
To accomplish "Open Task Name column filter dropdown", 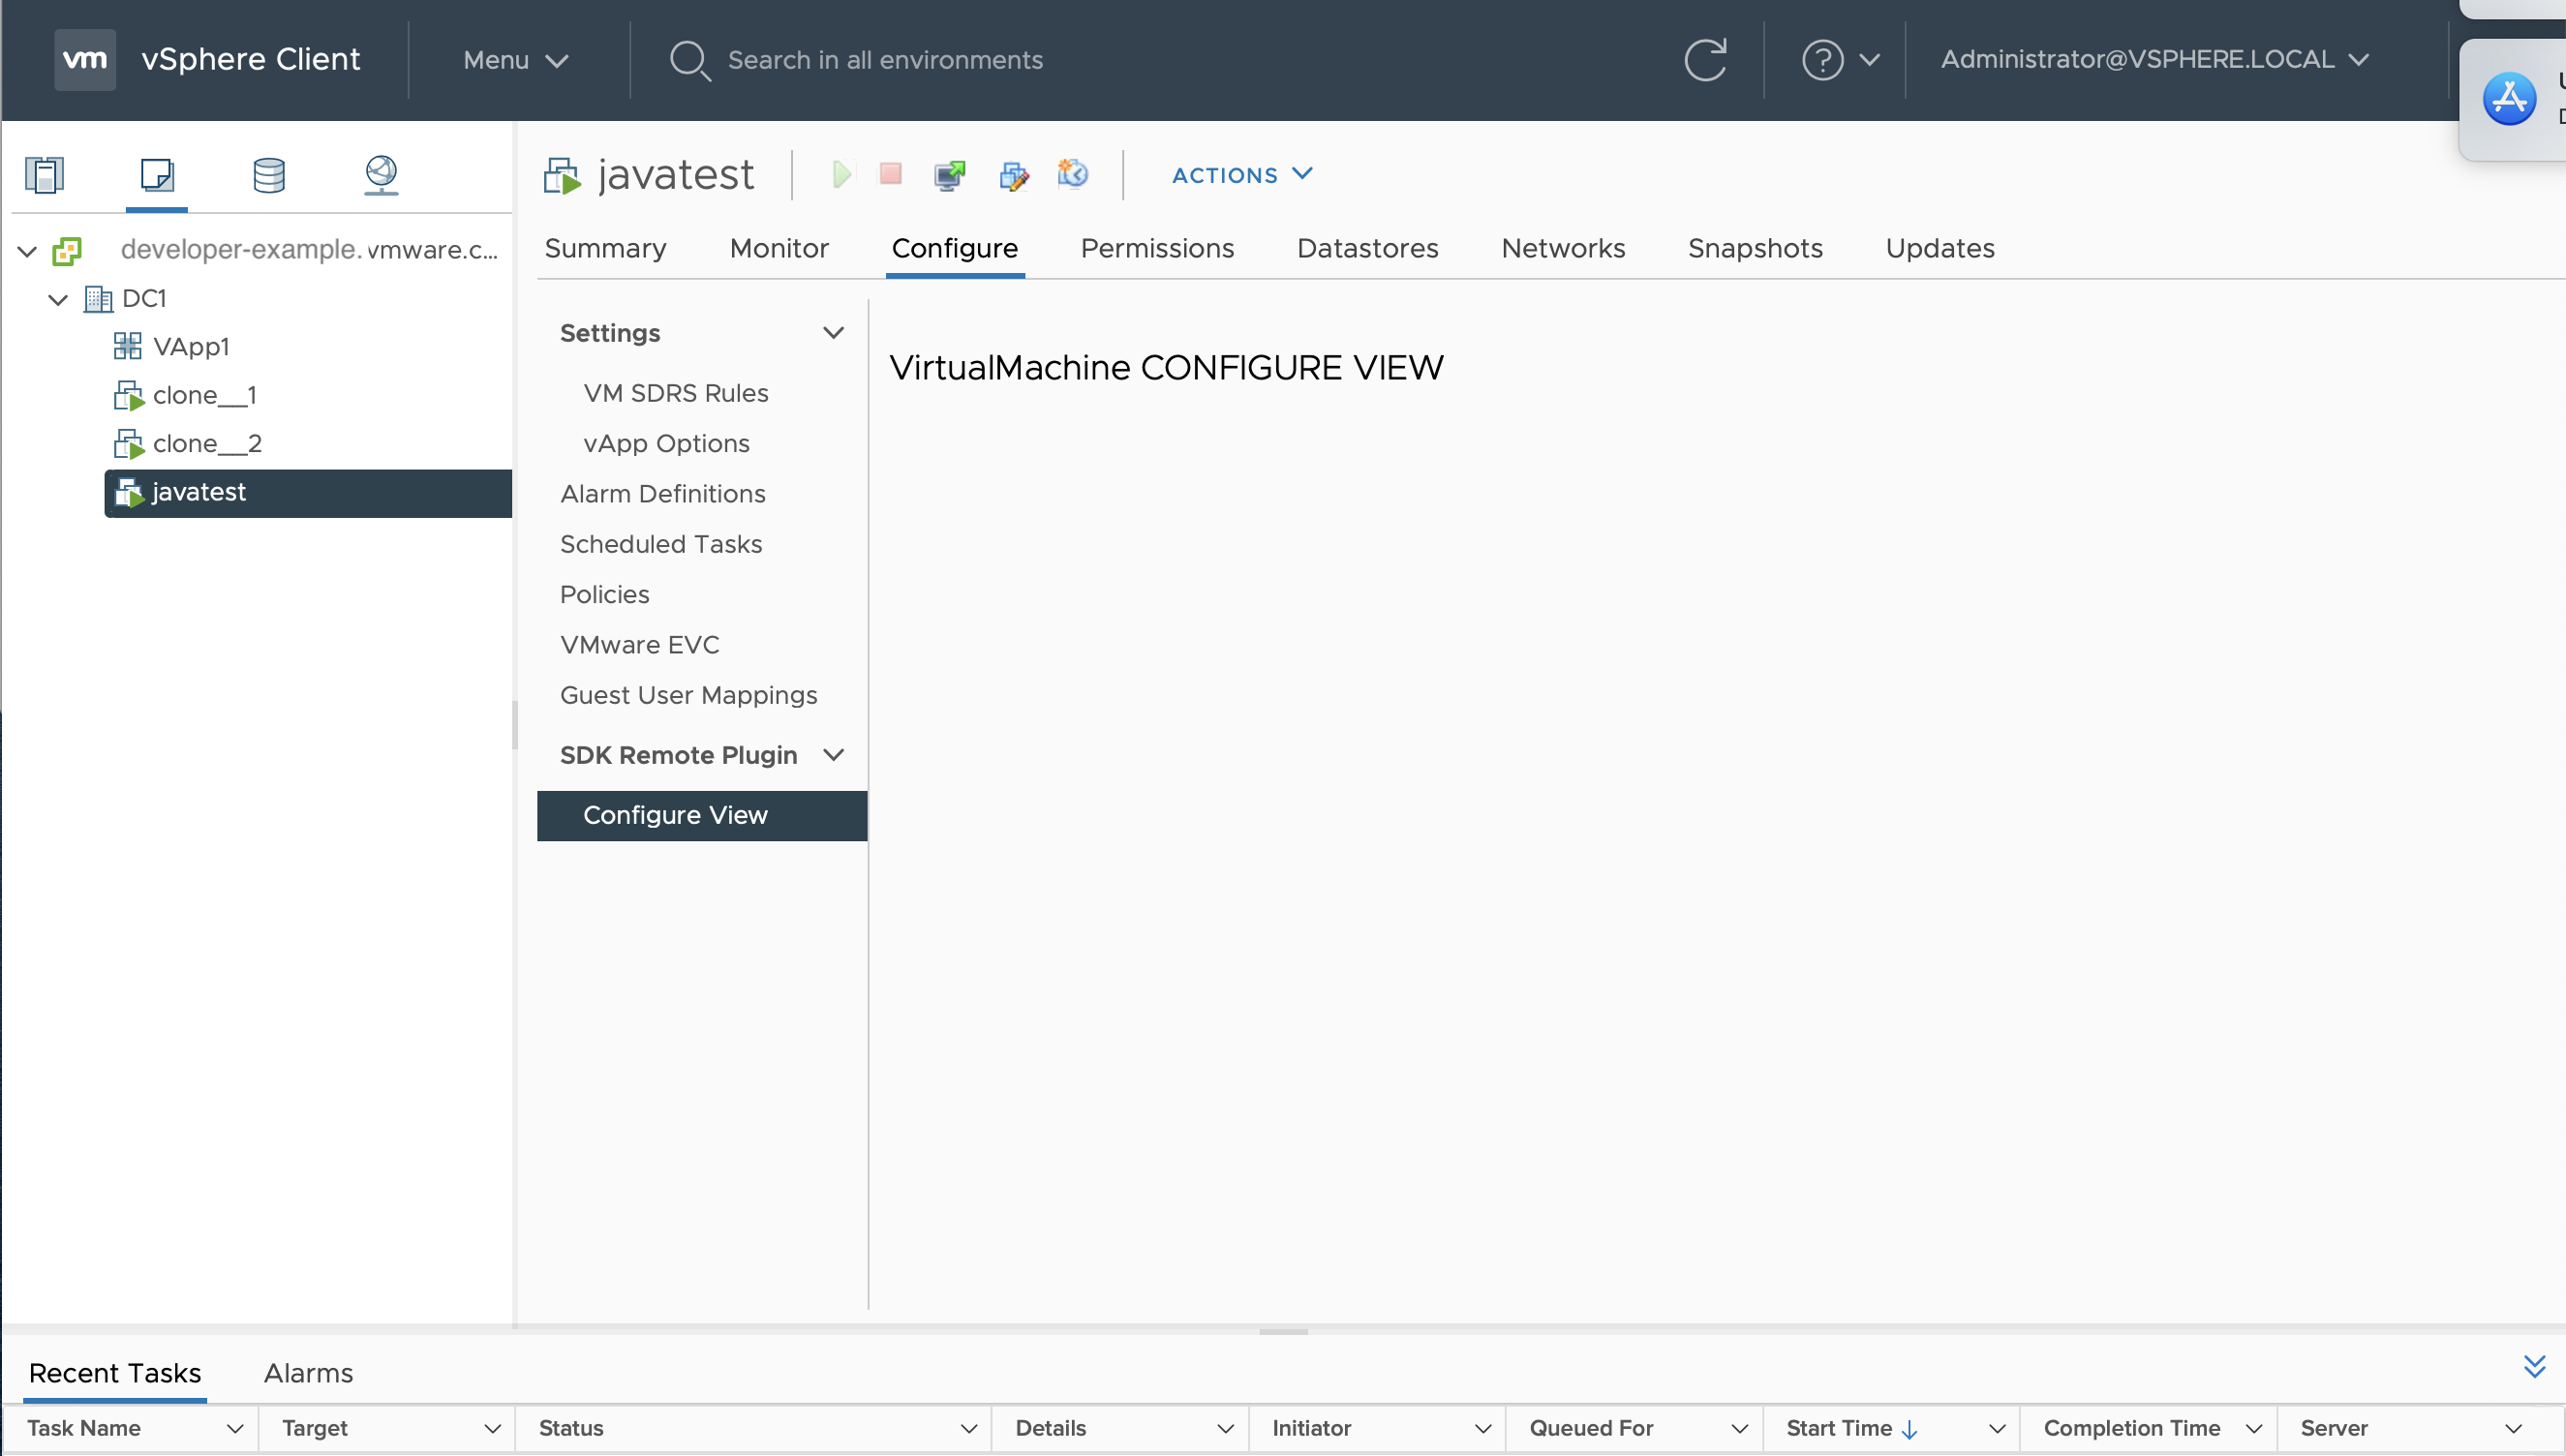I will pyautogui.click(x=235, y=1429).
